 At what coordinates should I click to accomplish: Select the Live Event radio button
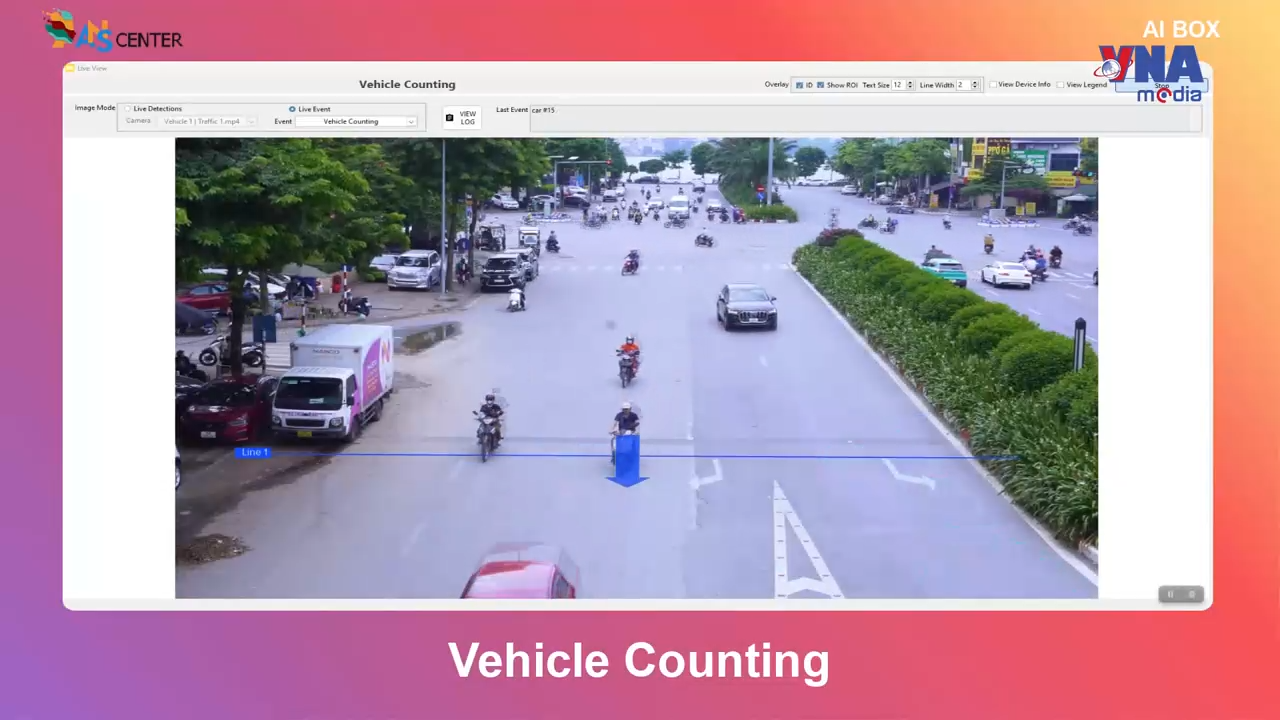pos(292,109)
